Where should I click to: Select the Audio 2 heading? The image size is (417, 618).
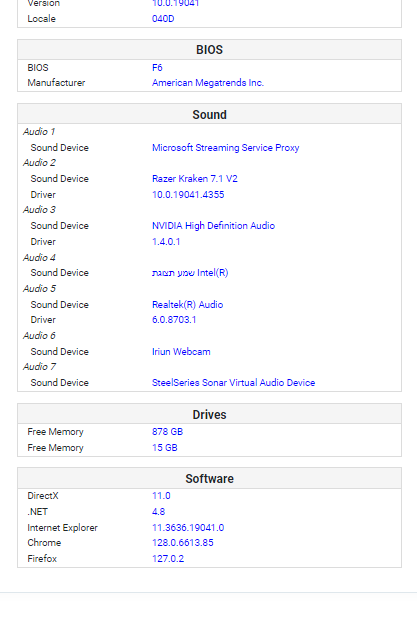point(39,163)
